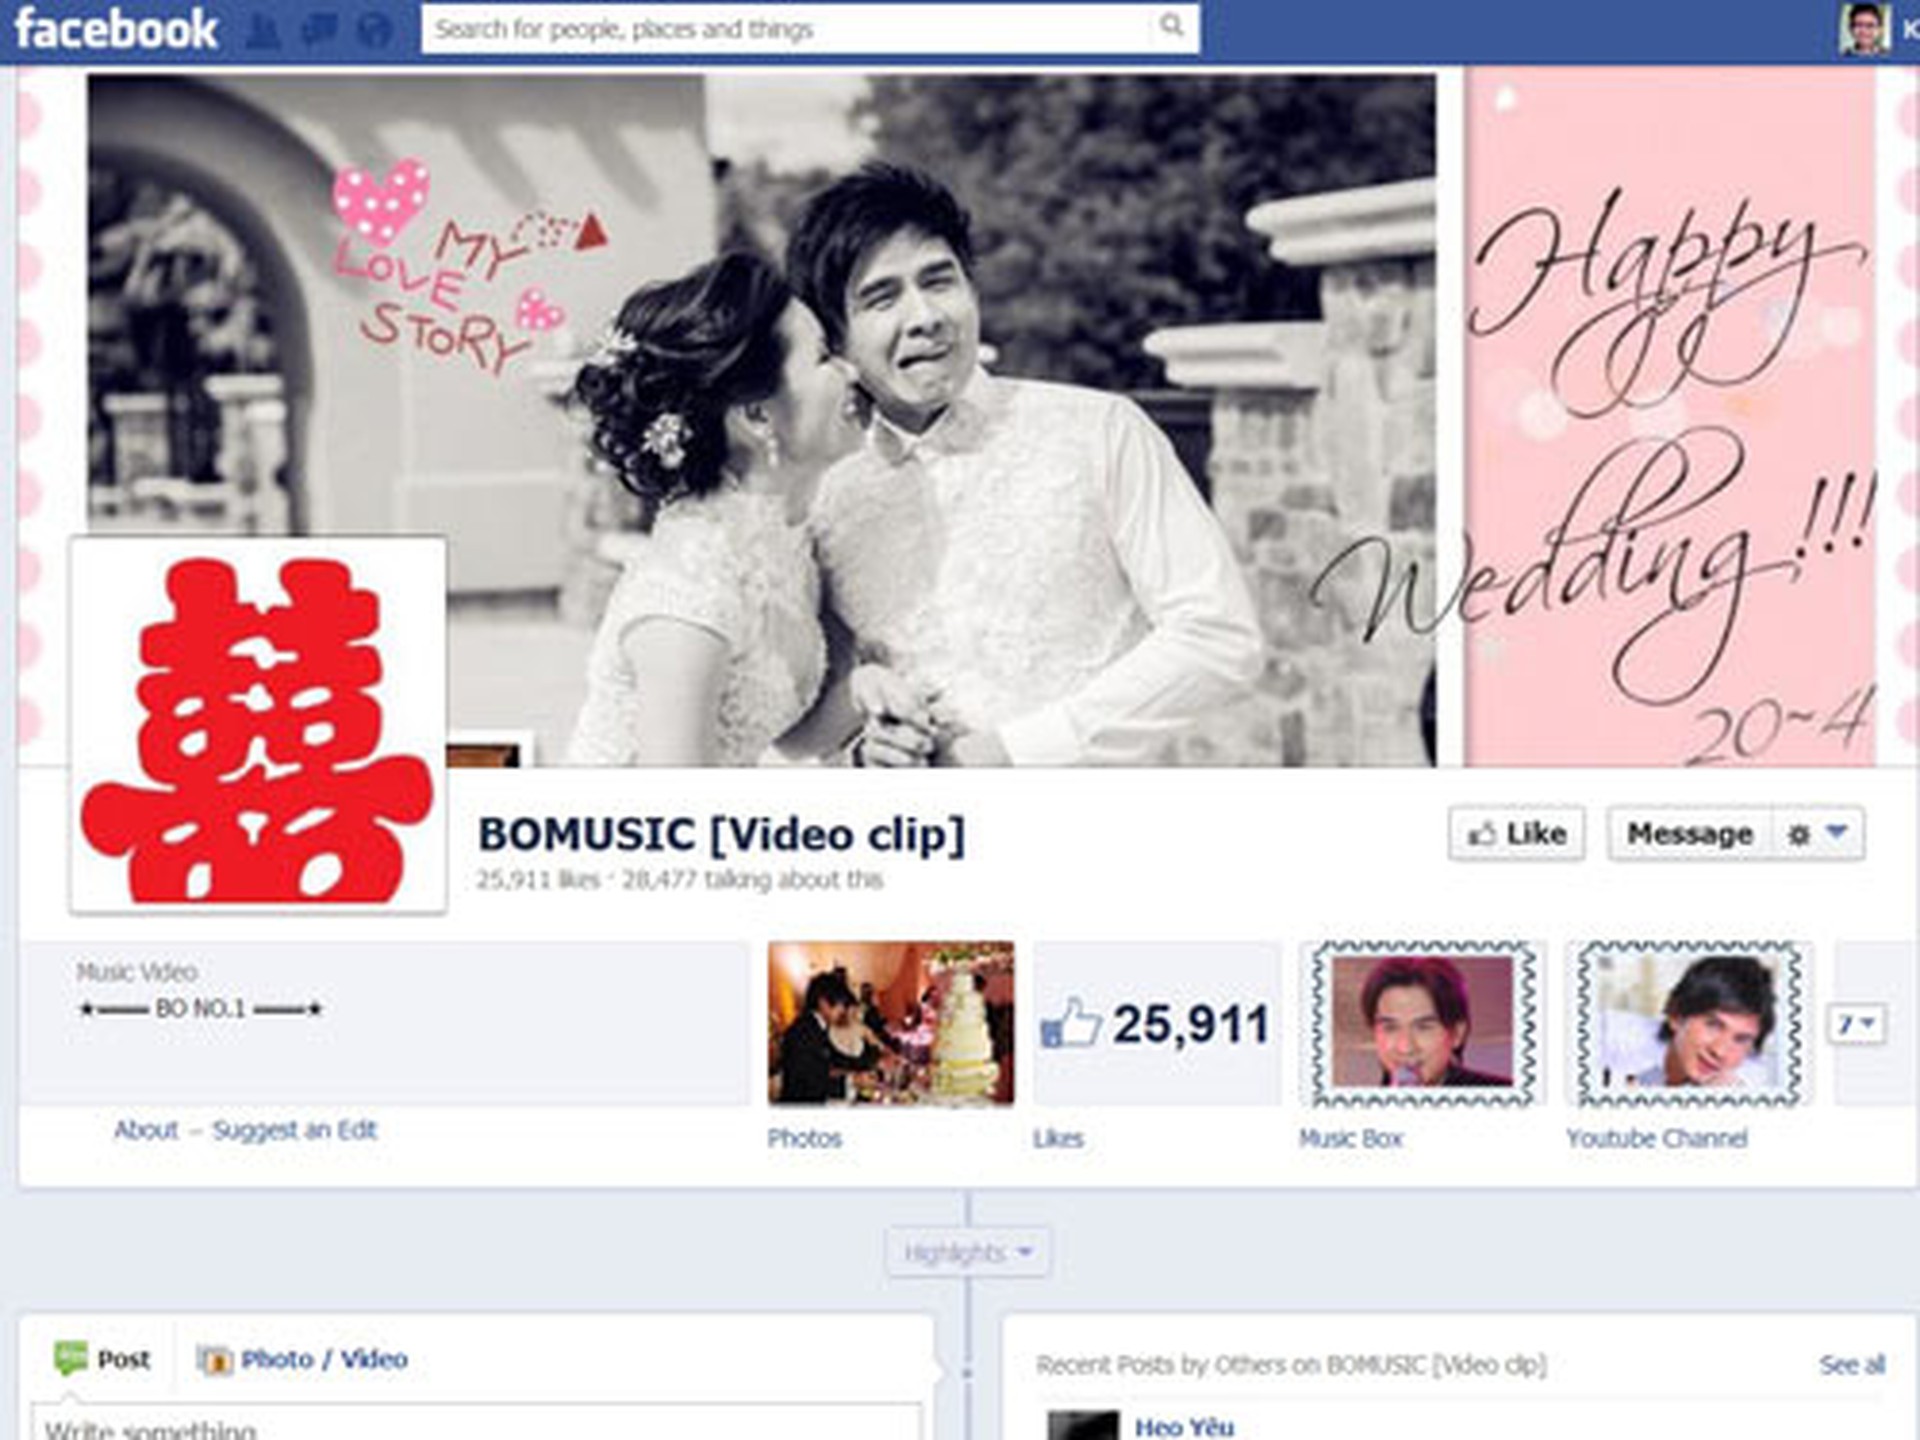
Task: Click Suggest an Edit link
Action: pyautogui.click(x=295, y=1130)
